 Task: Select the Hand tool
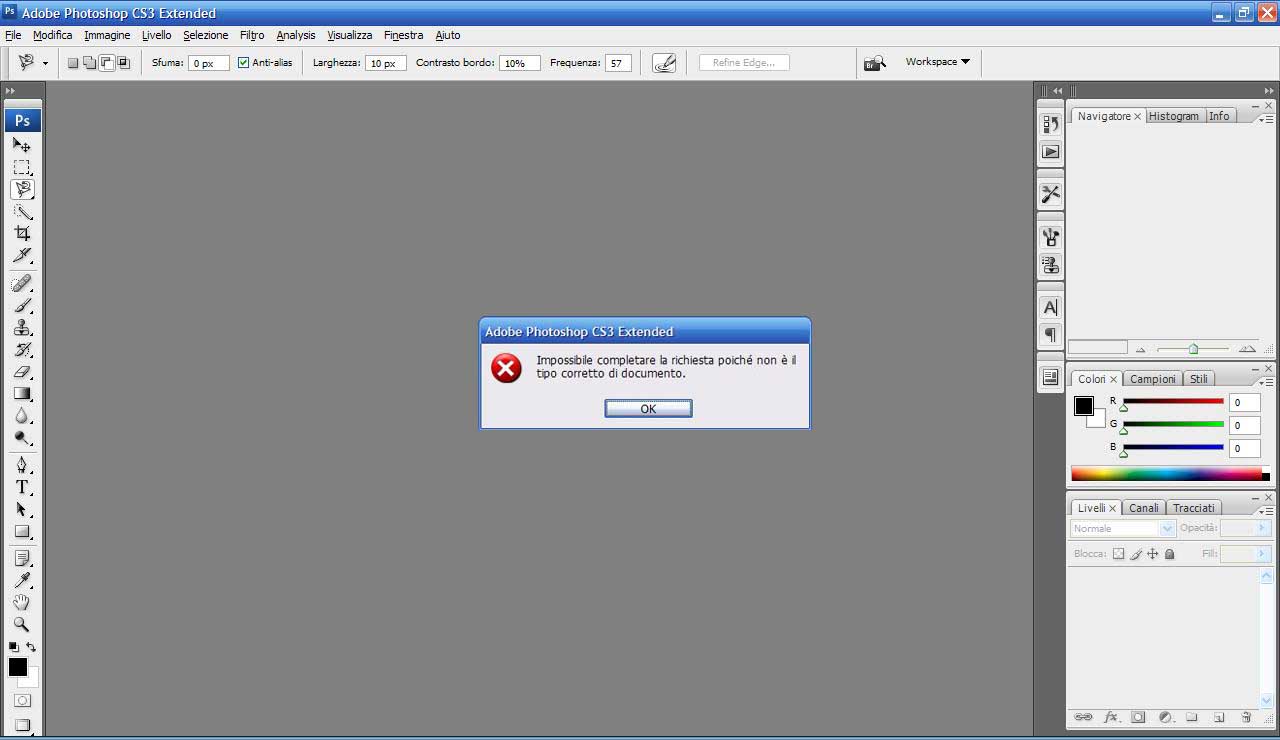click(x=22, y=602)
